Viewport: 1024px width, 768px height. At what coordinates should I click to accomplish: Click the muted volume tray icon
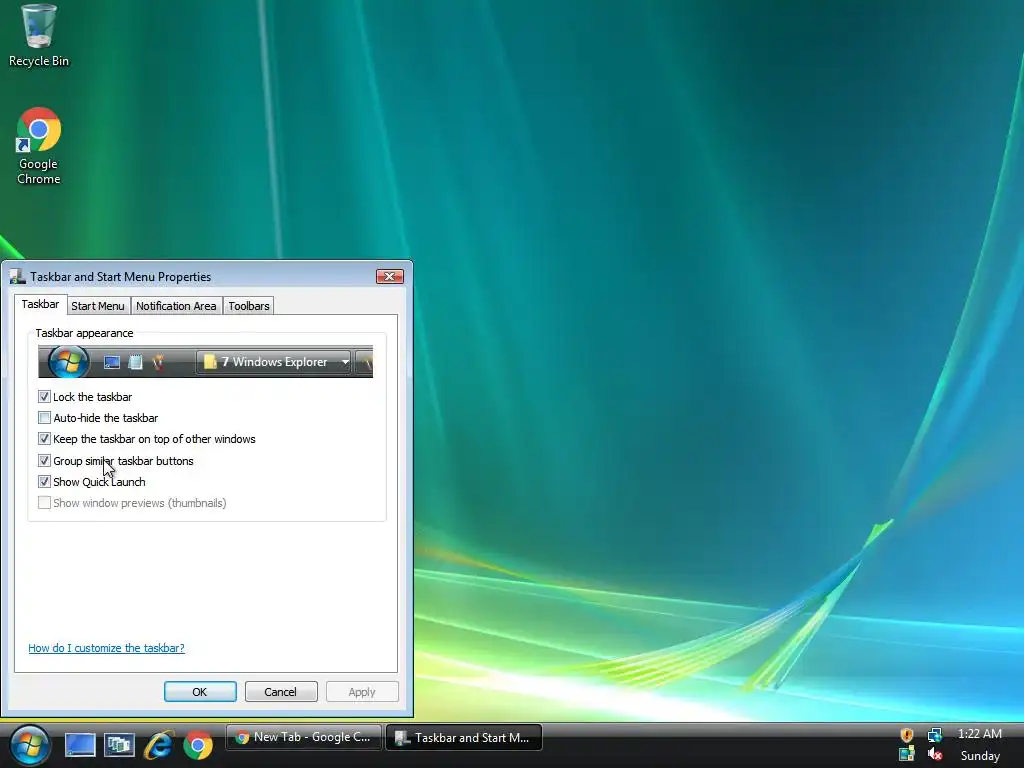point(935,754)
